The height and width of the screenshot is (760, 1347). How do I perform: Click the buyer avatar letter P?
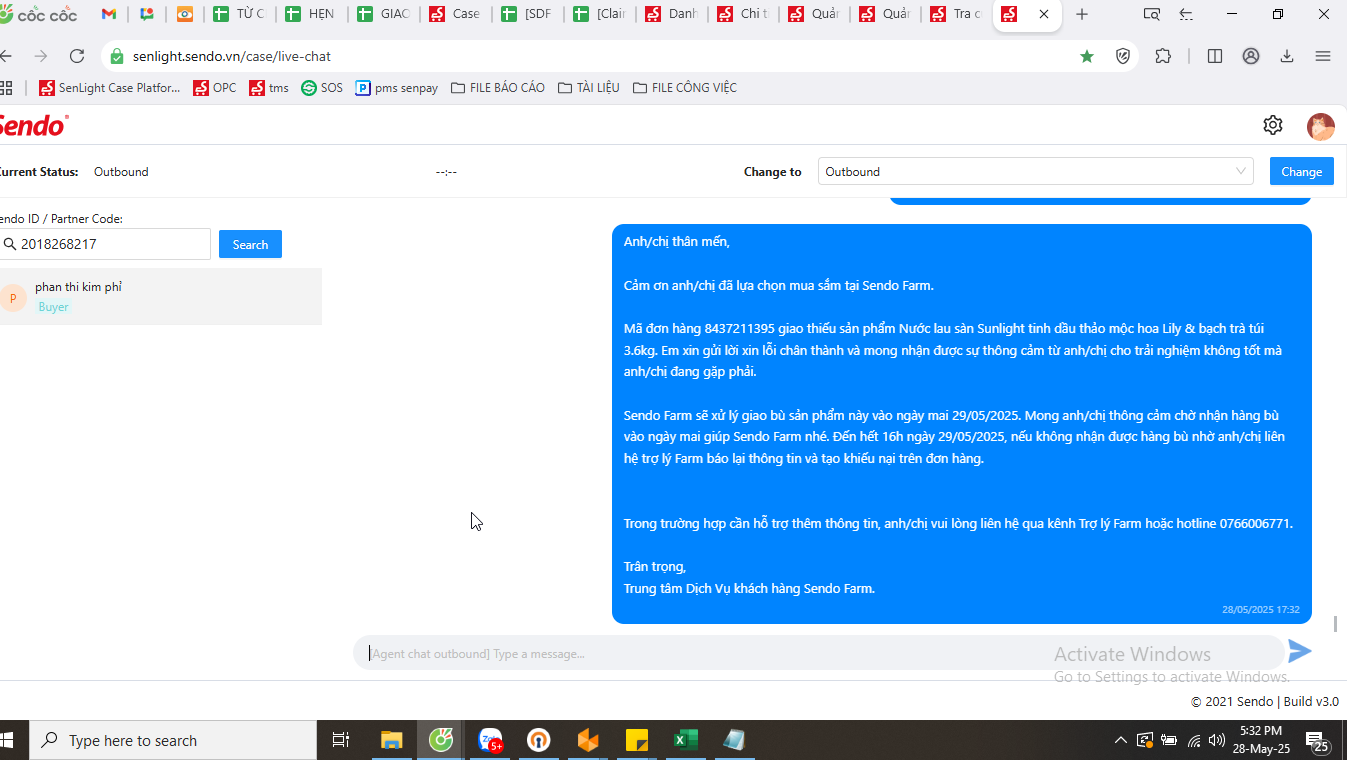13,298
